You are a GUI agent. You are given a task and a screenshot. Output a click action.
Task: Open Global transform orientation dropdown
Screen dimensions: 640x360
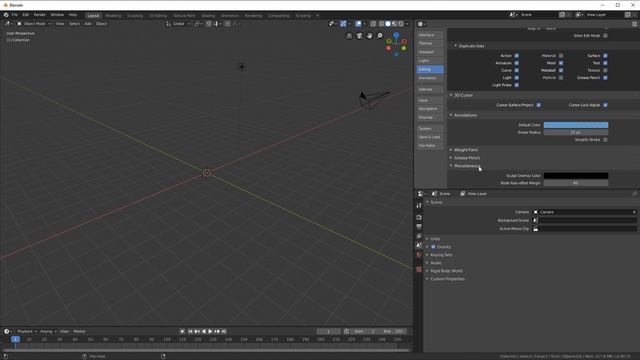point(178,24)
